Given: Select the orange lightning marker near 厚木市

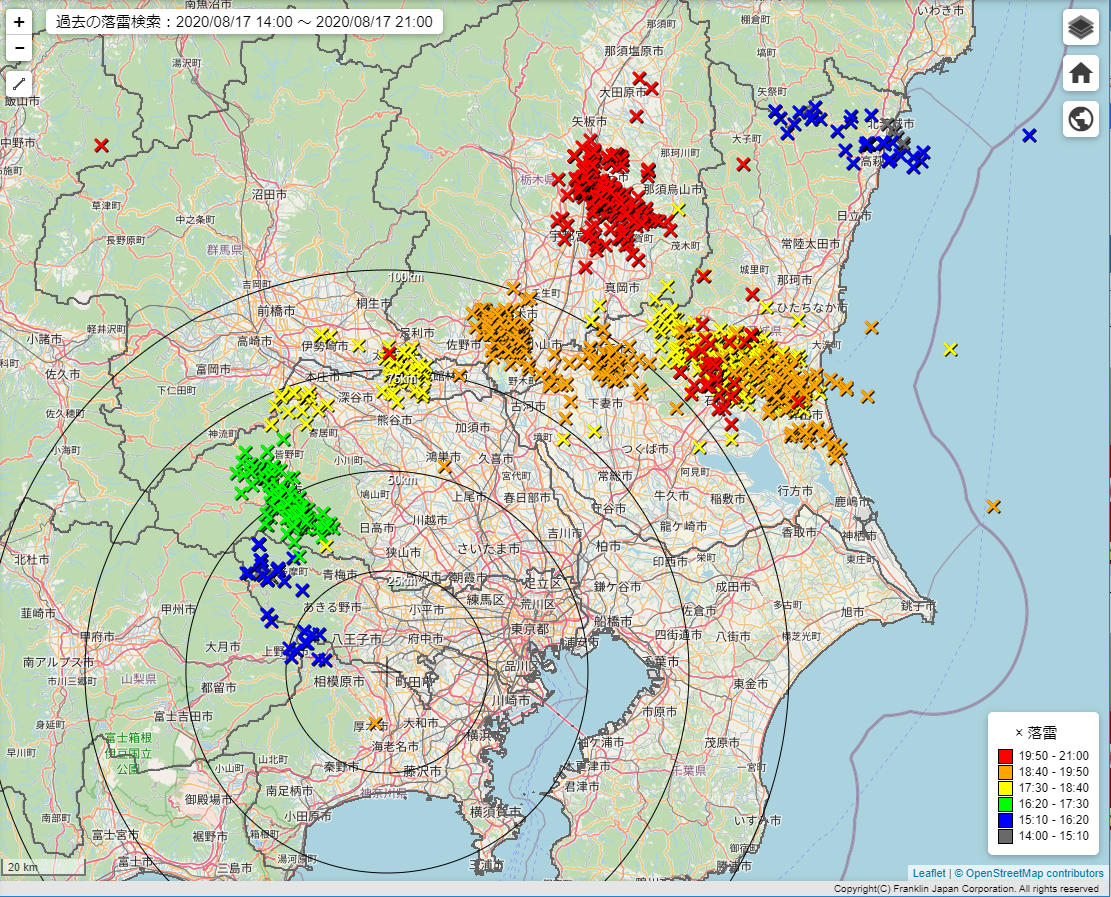Looking at the screenshot, I should pos(375,722).
